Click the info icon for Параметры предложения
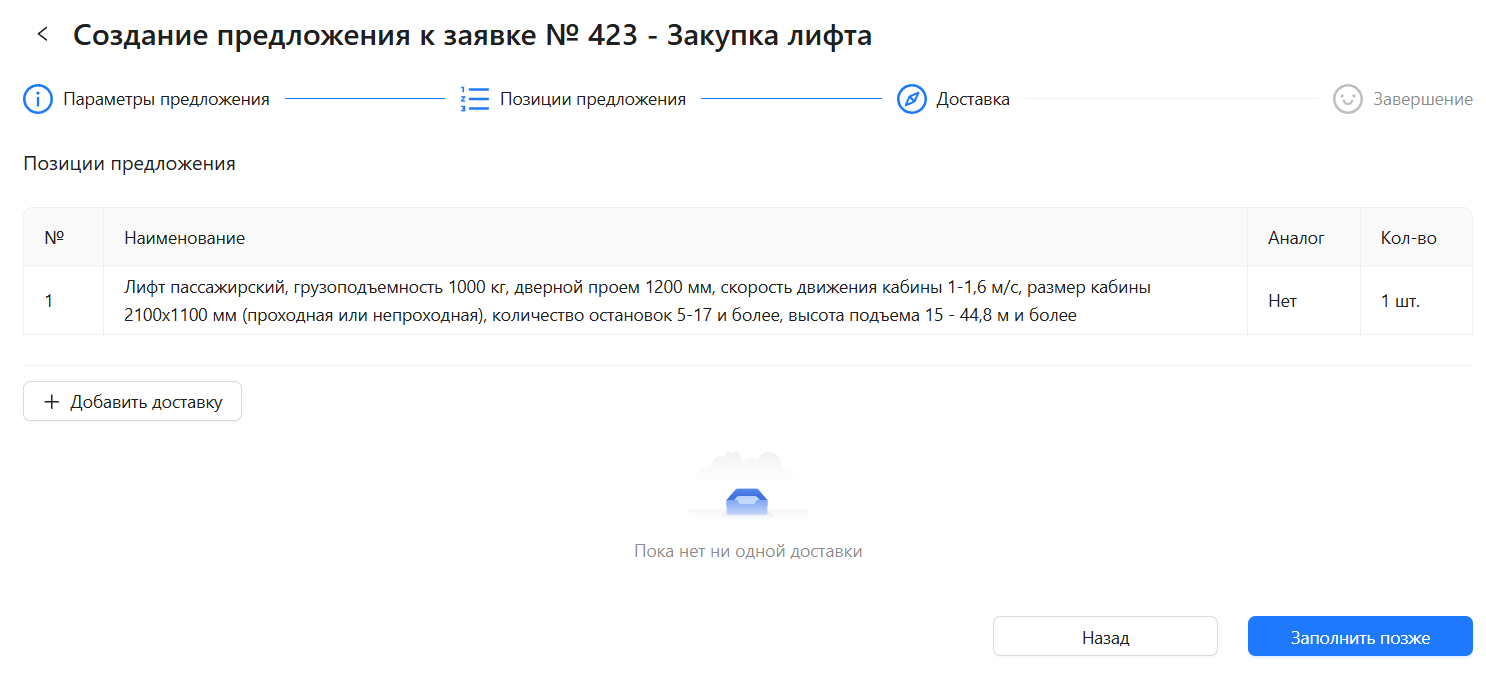 click(38, 100)
